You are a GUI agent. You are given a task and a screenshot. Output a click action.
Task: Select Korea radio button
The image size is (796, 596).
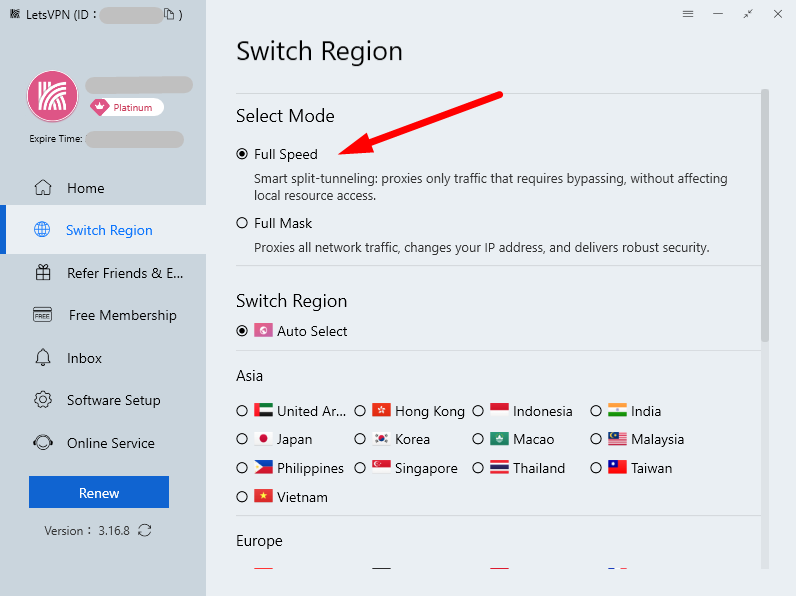(x=360, y=439)
